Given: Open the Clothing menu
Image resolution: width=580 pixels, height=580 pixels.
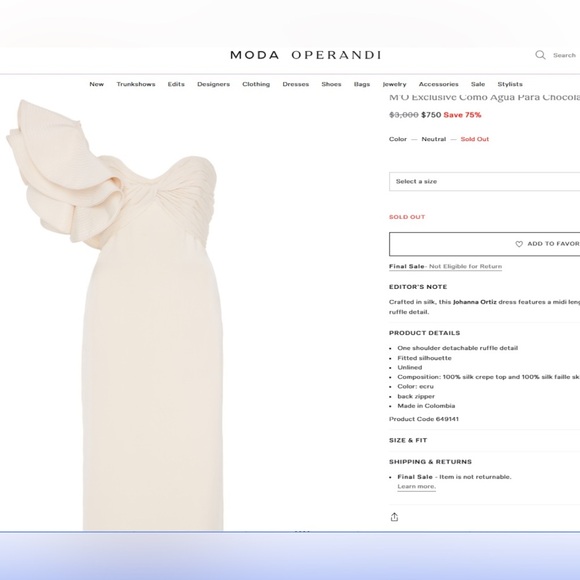Looking at the screenshot, I should click(256, 84).
